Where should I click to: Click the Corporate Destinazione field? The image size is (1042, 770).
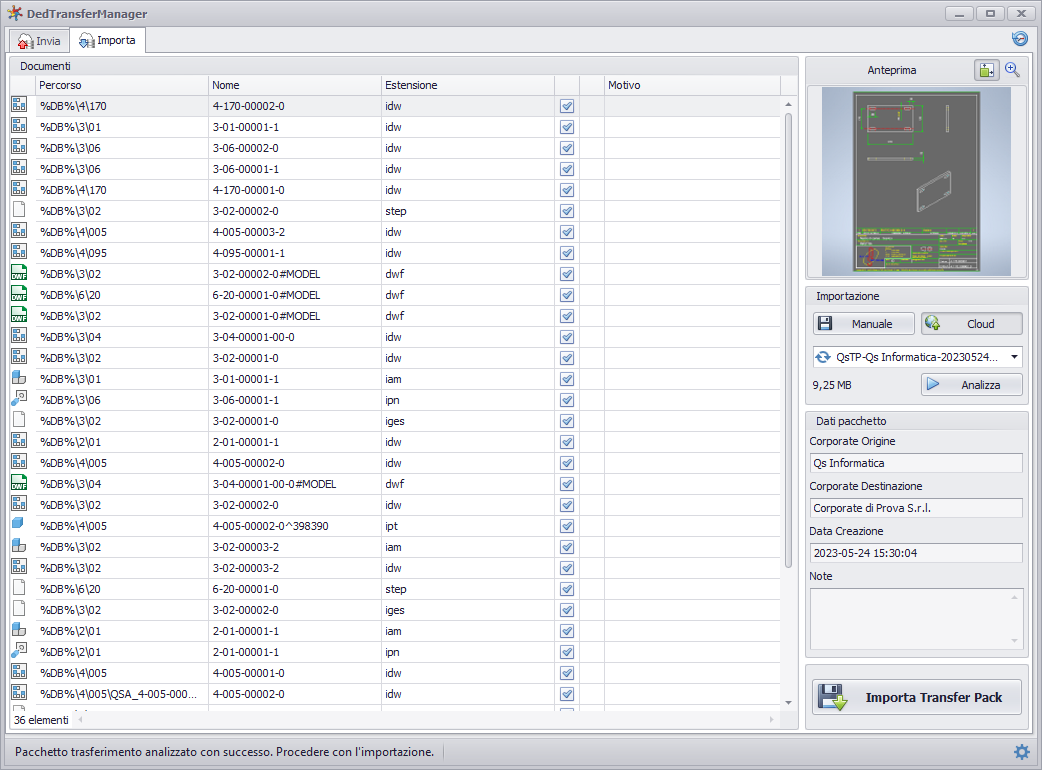(916, 508)
